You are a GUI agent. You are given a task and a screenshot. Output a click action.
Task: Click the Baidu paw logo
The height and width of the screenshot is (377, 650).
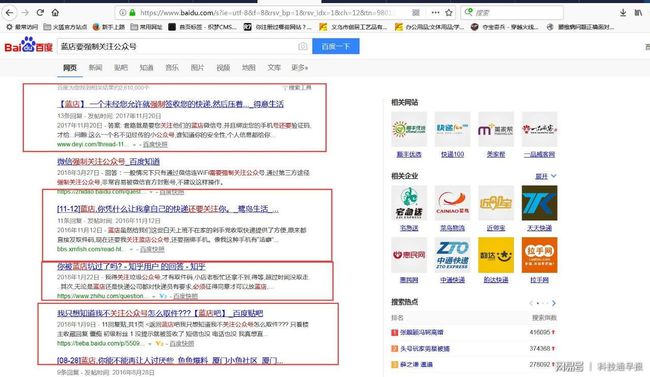(28, 44)
